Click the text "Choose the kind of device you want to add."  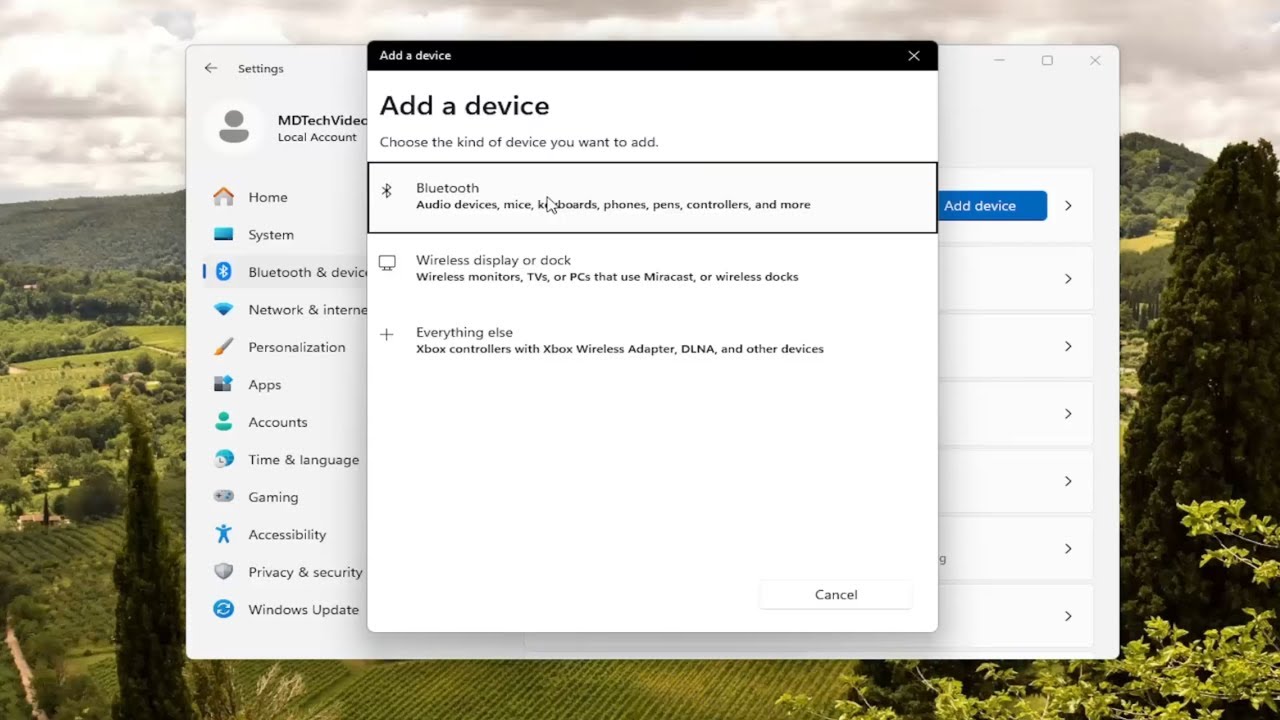519,142
